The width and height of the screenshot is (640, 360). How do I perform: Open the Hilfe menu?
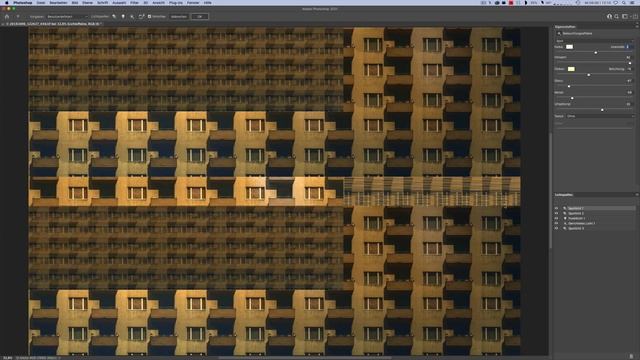[x=207, y=2]
